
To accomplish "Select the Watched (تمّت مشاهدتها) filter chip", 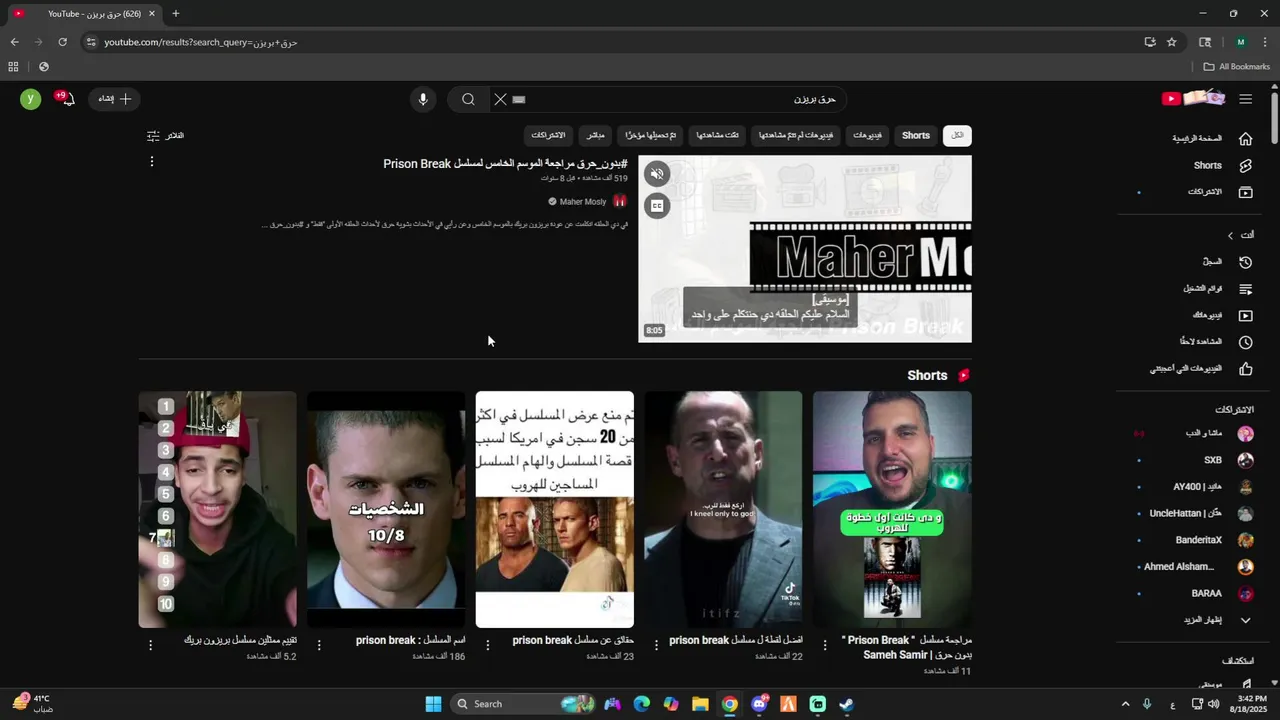I will point(718,136).
